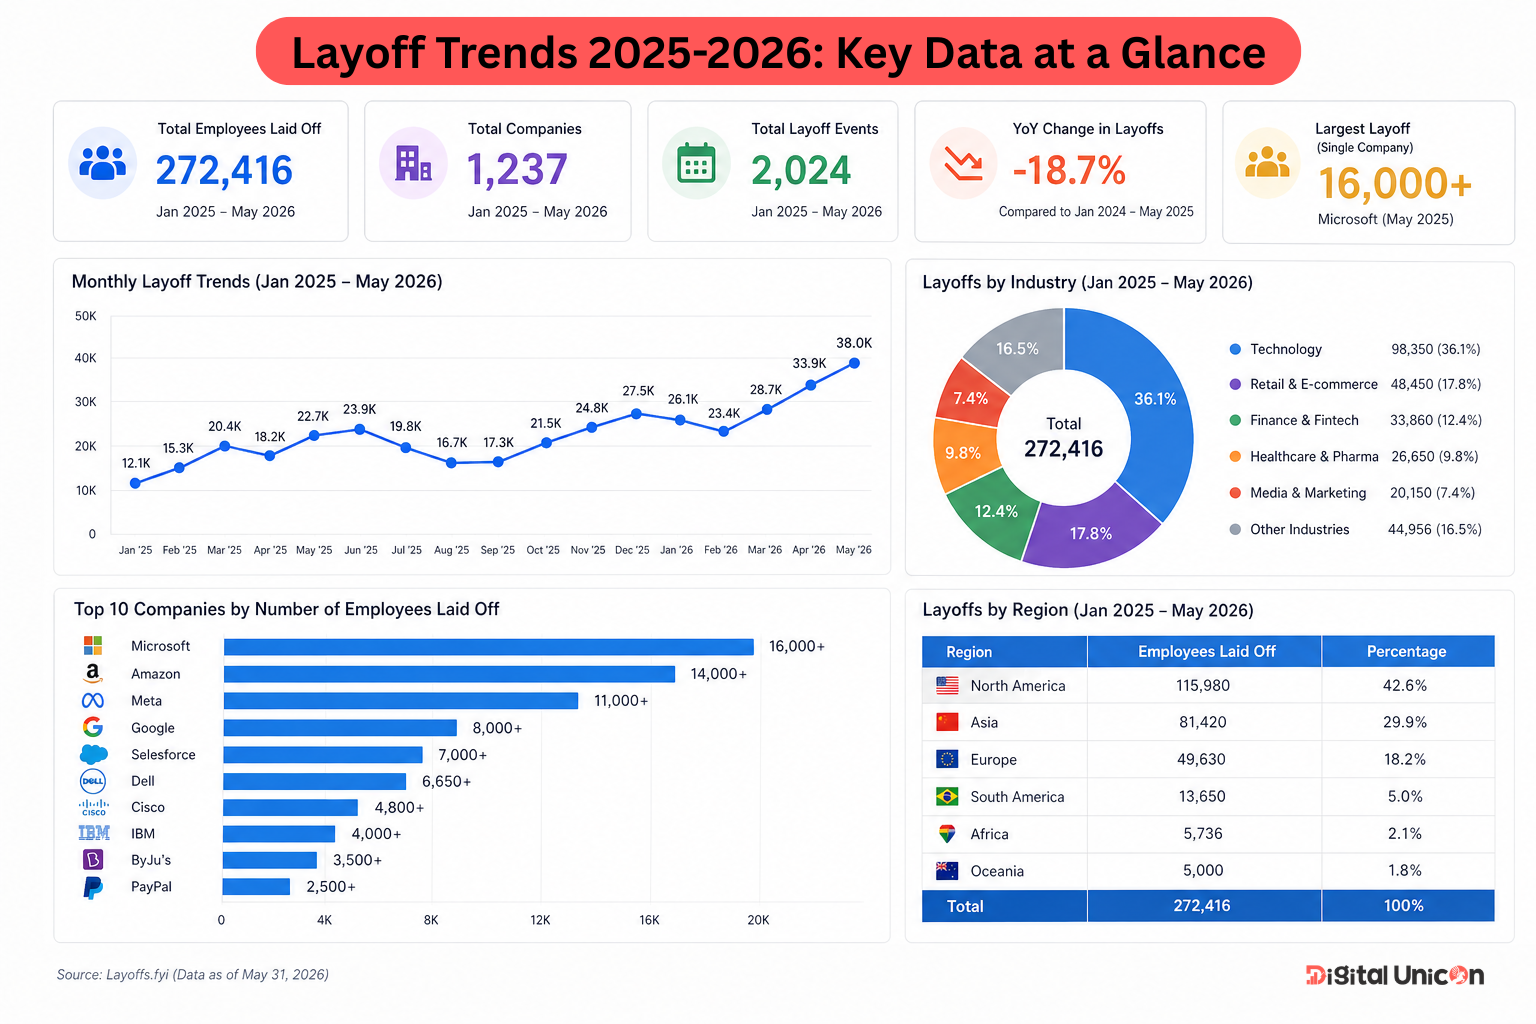This screenshot has height=1024, width=1536.
Task: Click the Percentage column header
Action: click(x=1408, y=651)
